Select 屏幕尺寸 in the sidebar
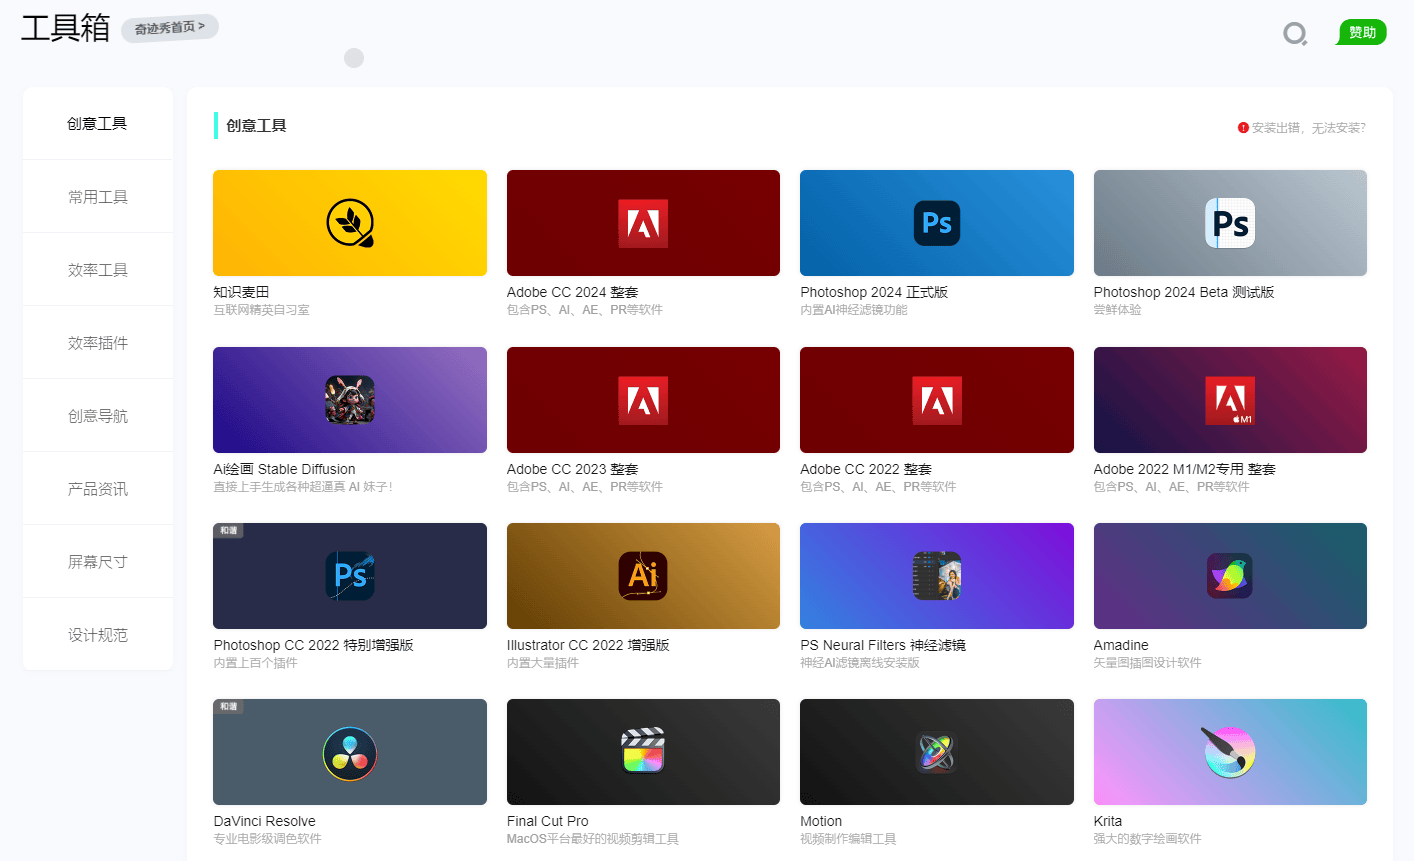 (x=98, y=562)
